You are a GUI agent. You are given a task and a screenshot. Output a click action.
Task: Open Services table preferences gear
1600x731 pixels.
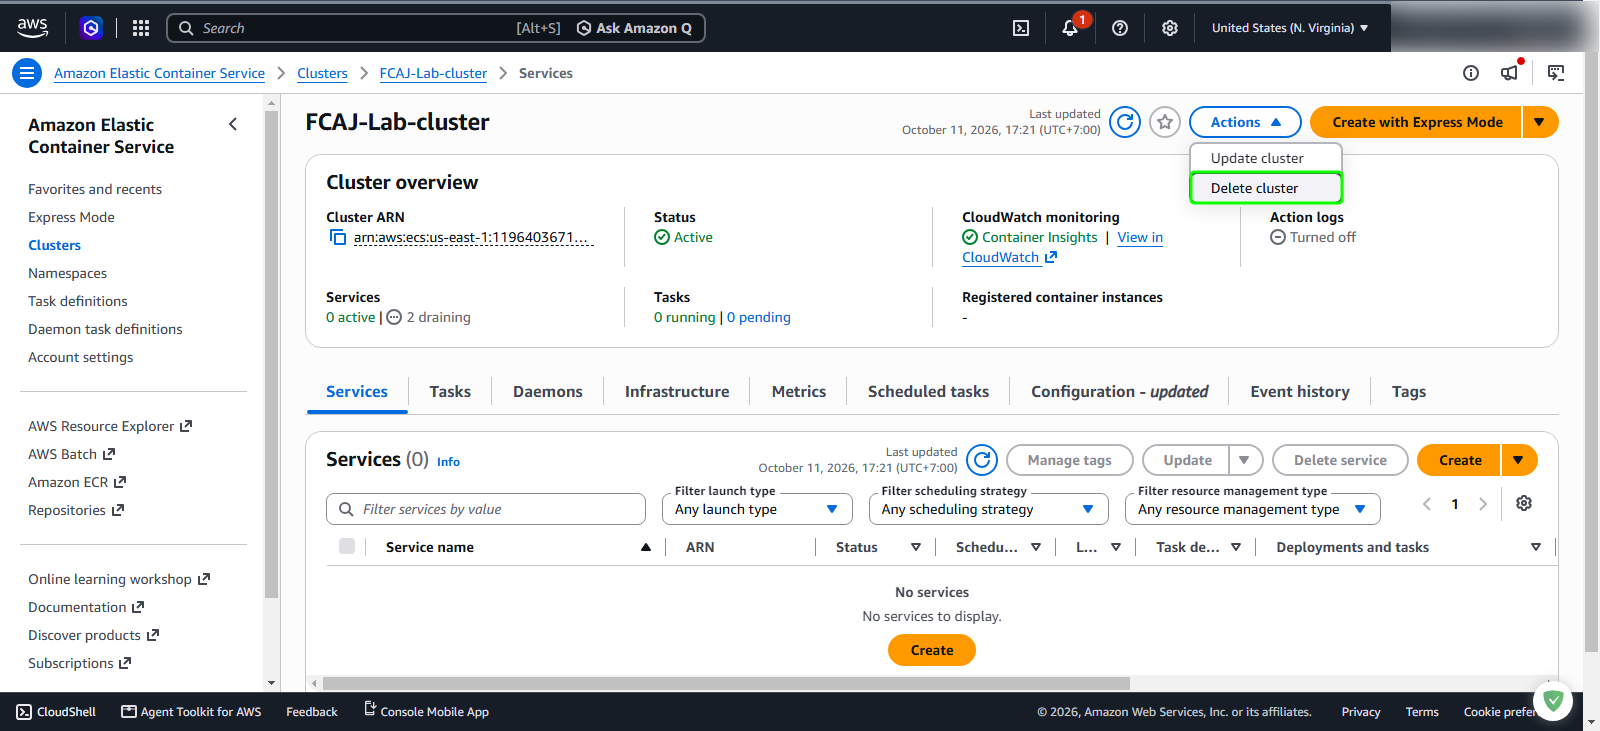(x=1524, y=503)
